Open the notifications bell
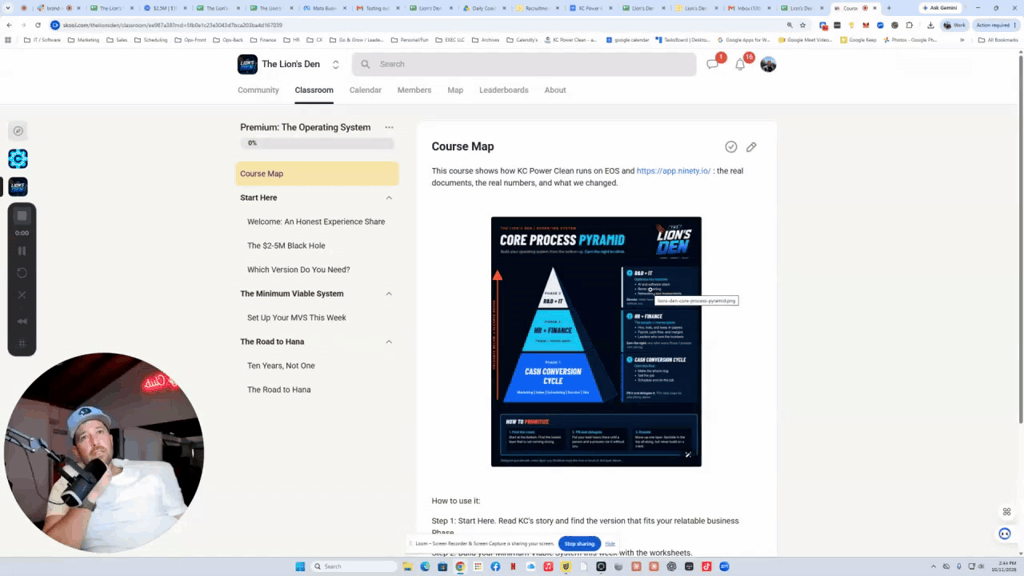Screen dimensions: 1024x576 (740, 64)
